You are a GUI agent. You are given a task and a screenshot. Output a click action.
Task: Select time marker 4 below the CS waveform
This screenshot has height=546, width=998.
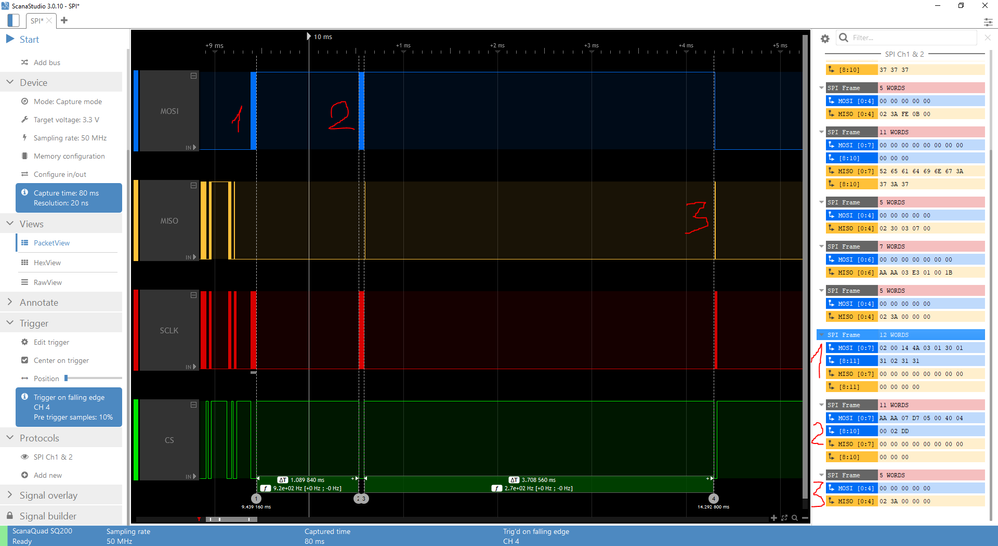713,498
